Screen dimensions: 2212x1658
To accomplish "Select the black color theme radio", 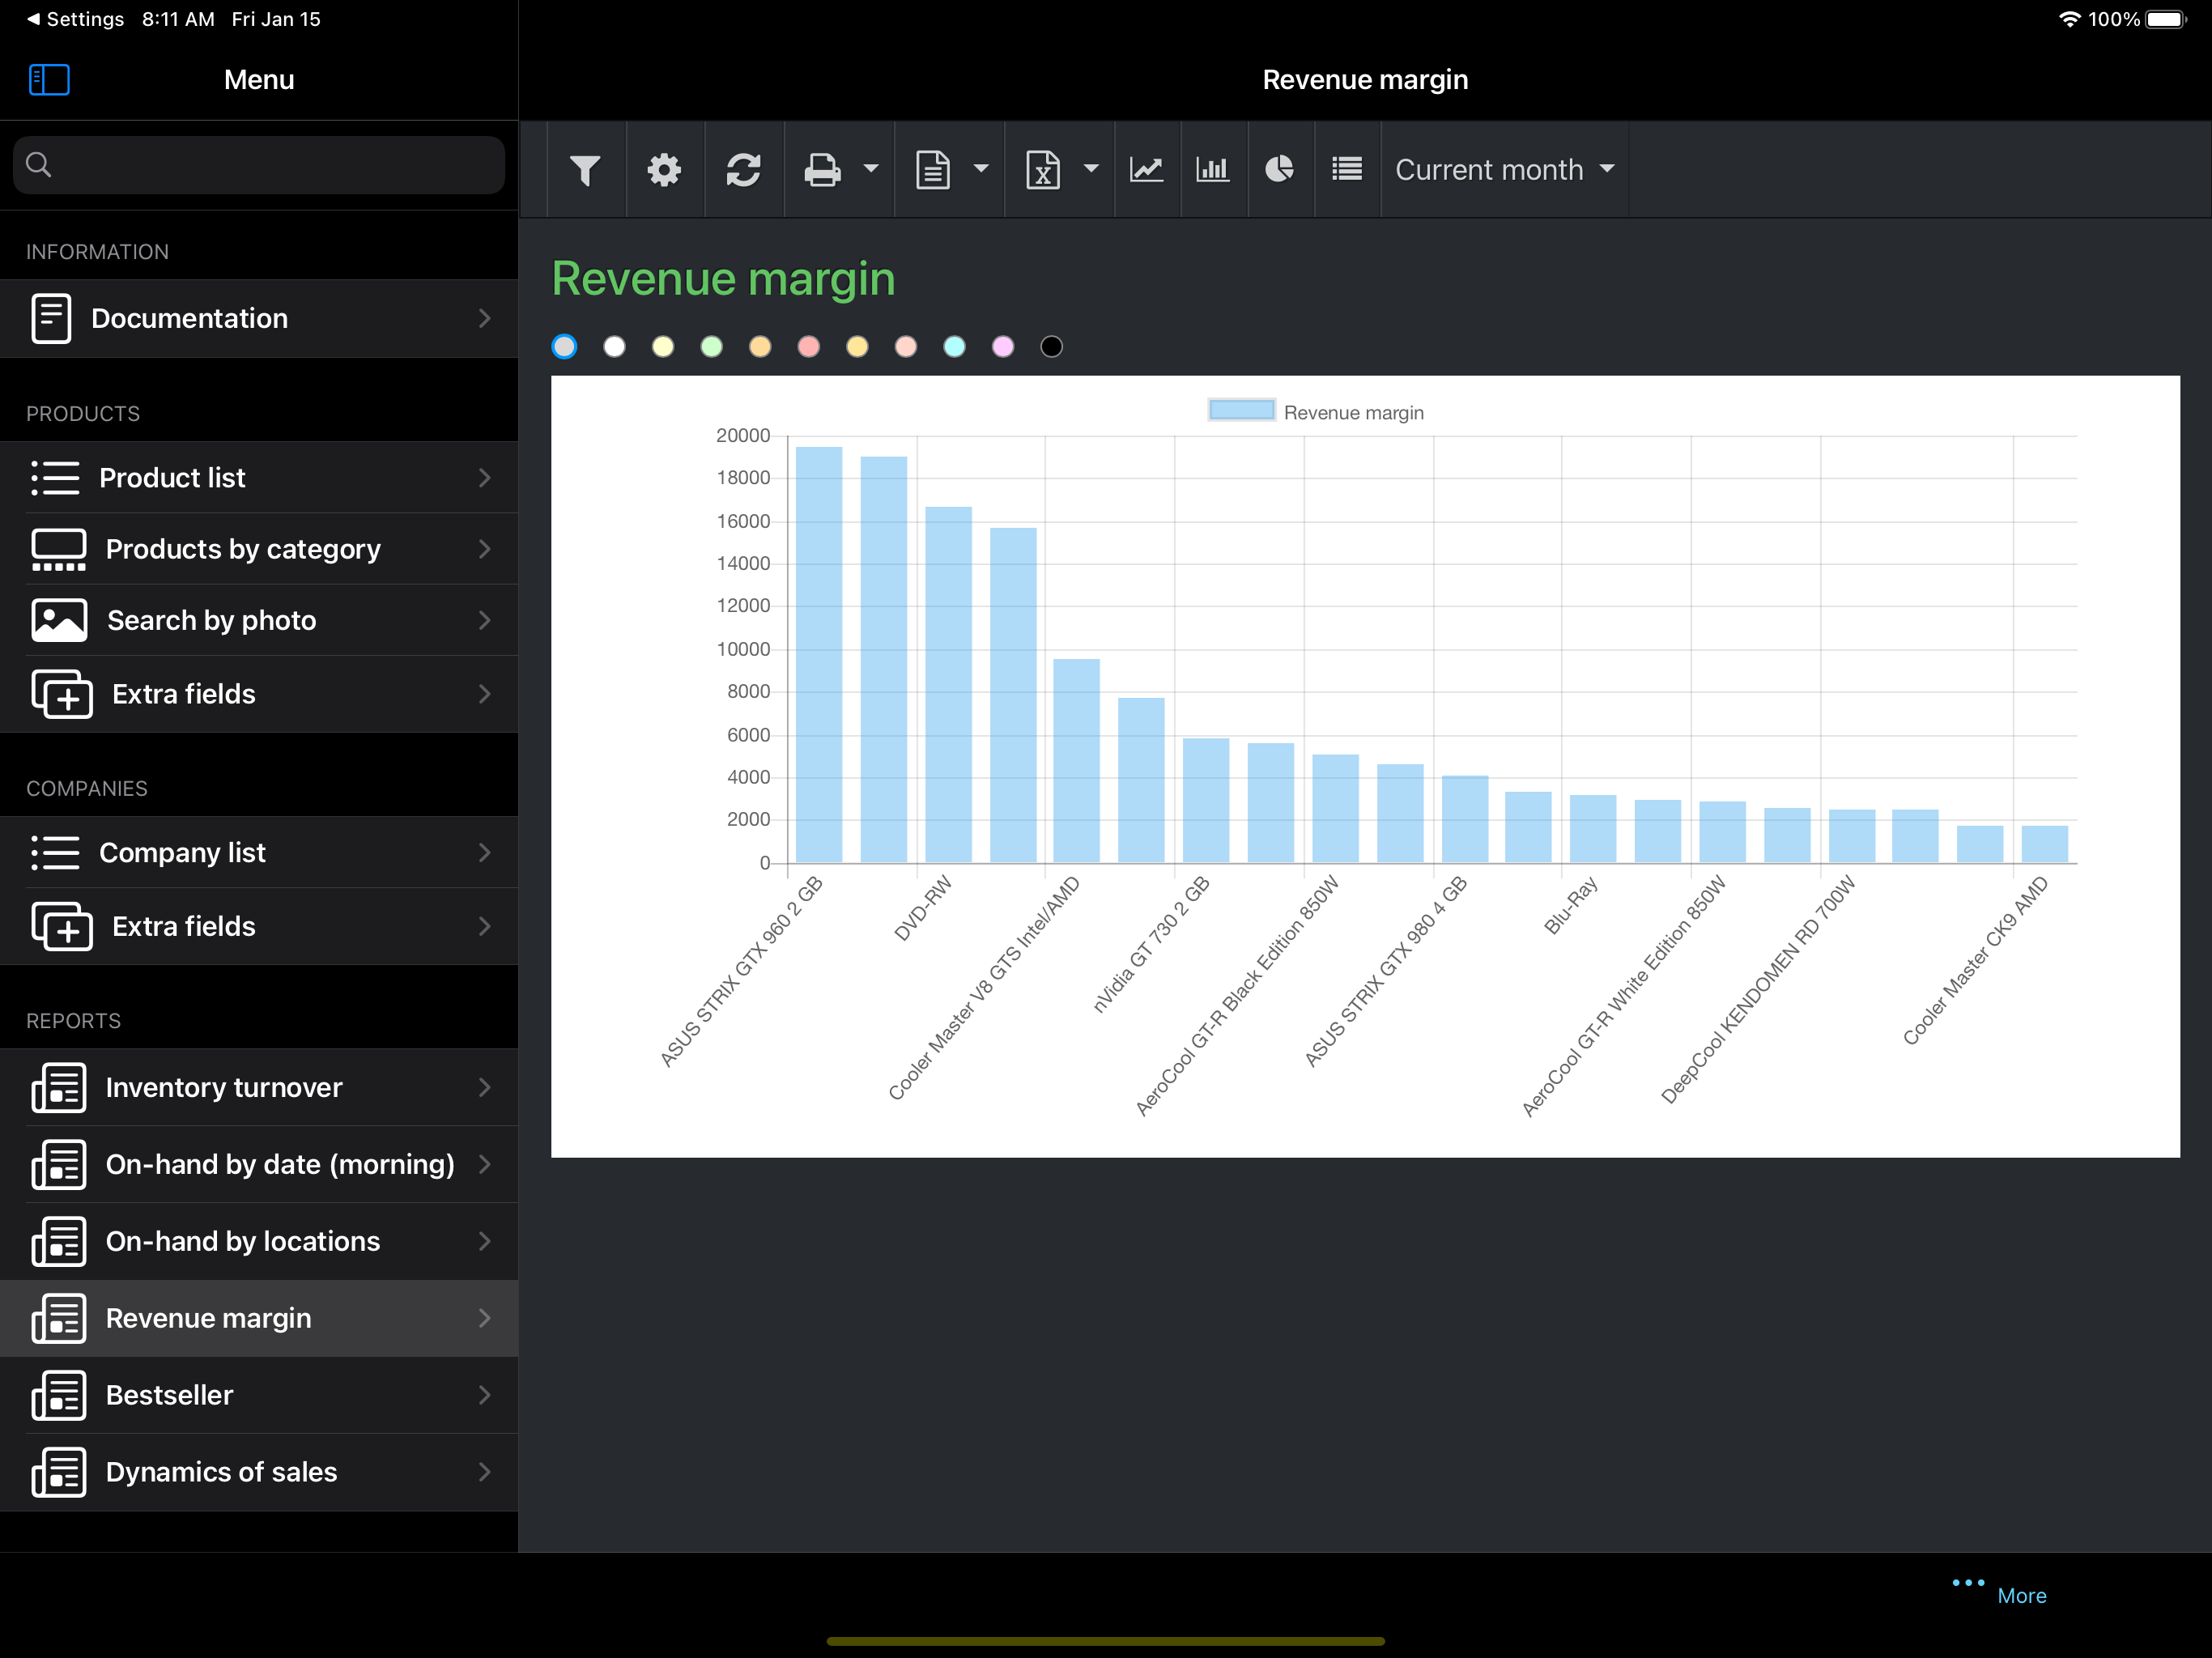I will point(1051,347).
